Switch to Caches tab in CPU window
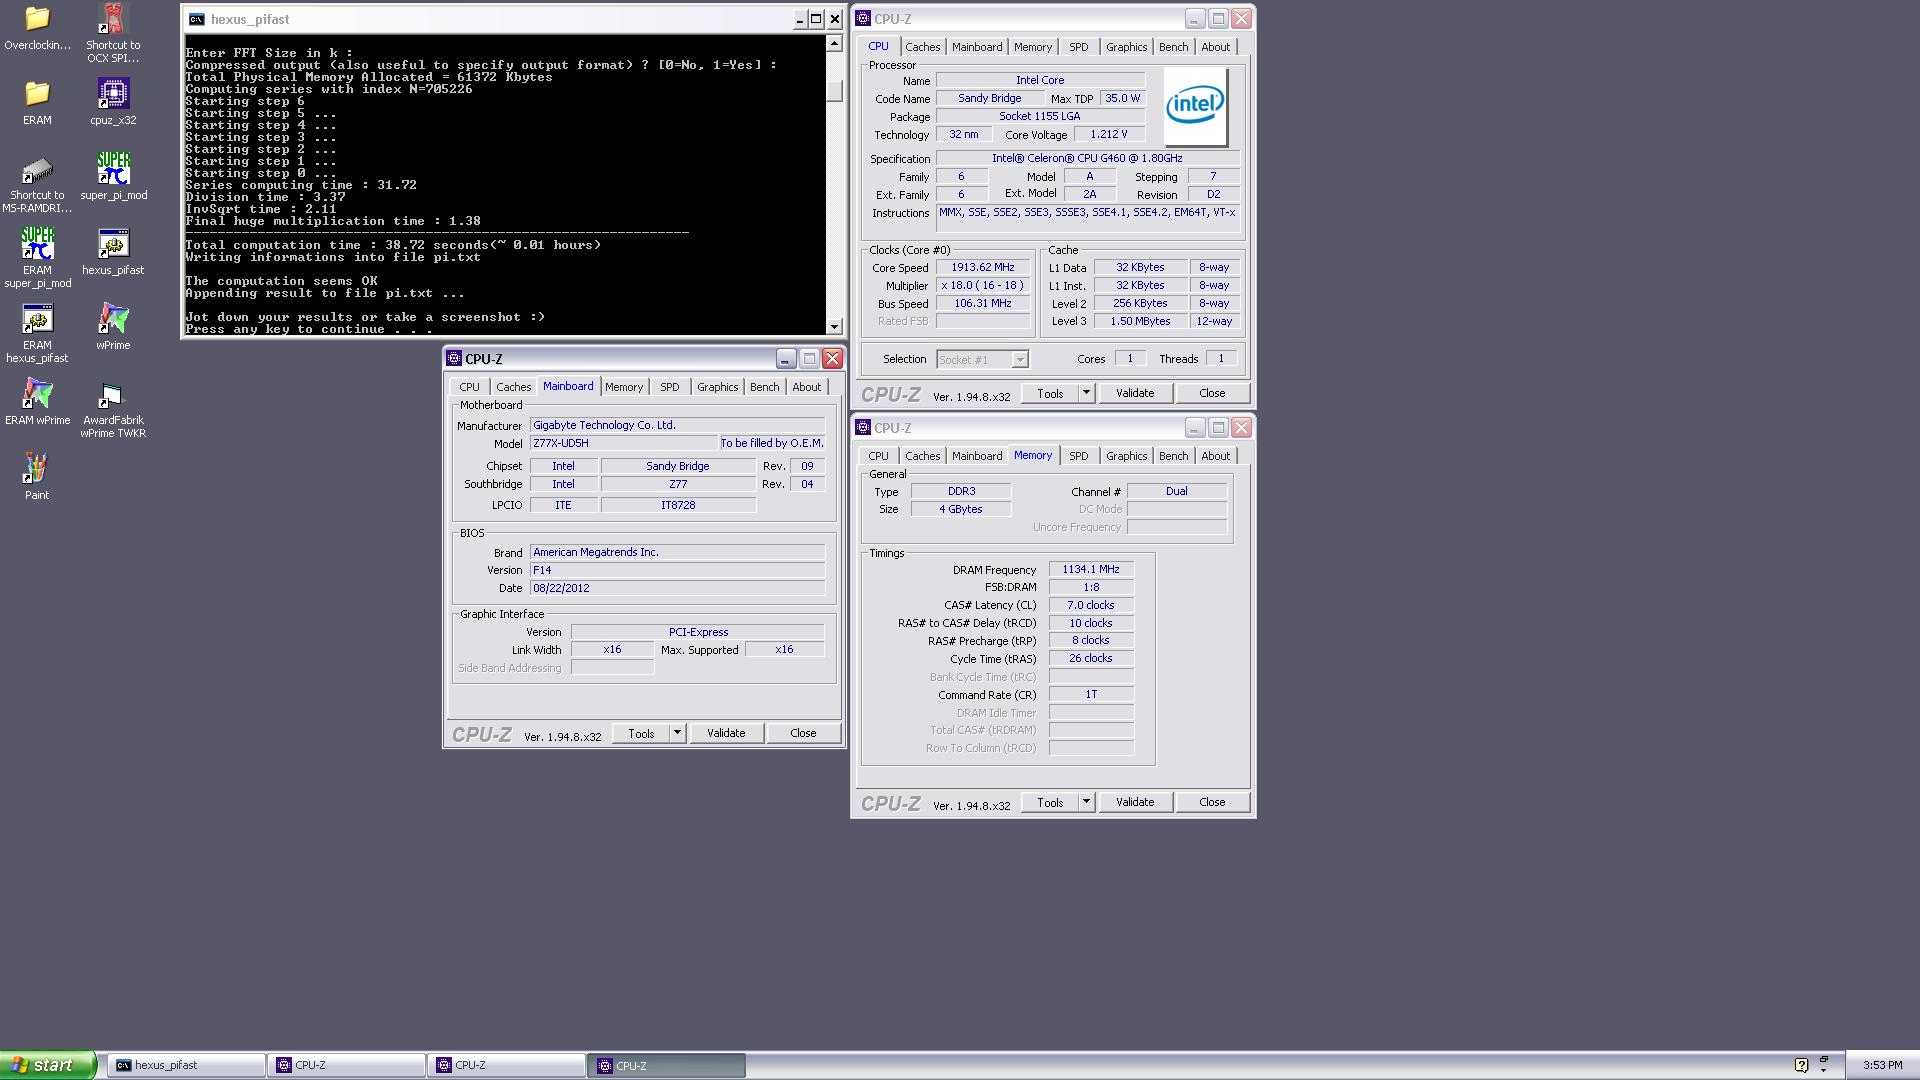The width and height of the screenshot is (1920, 1080). [922, 47]
